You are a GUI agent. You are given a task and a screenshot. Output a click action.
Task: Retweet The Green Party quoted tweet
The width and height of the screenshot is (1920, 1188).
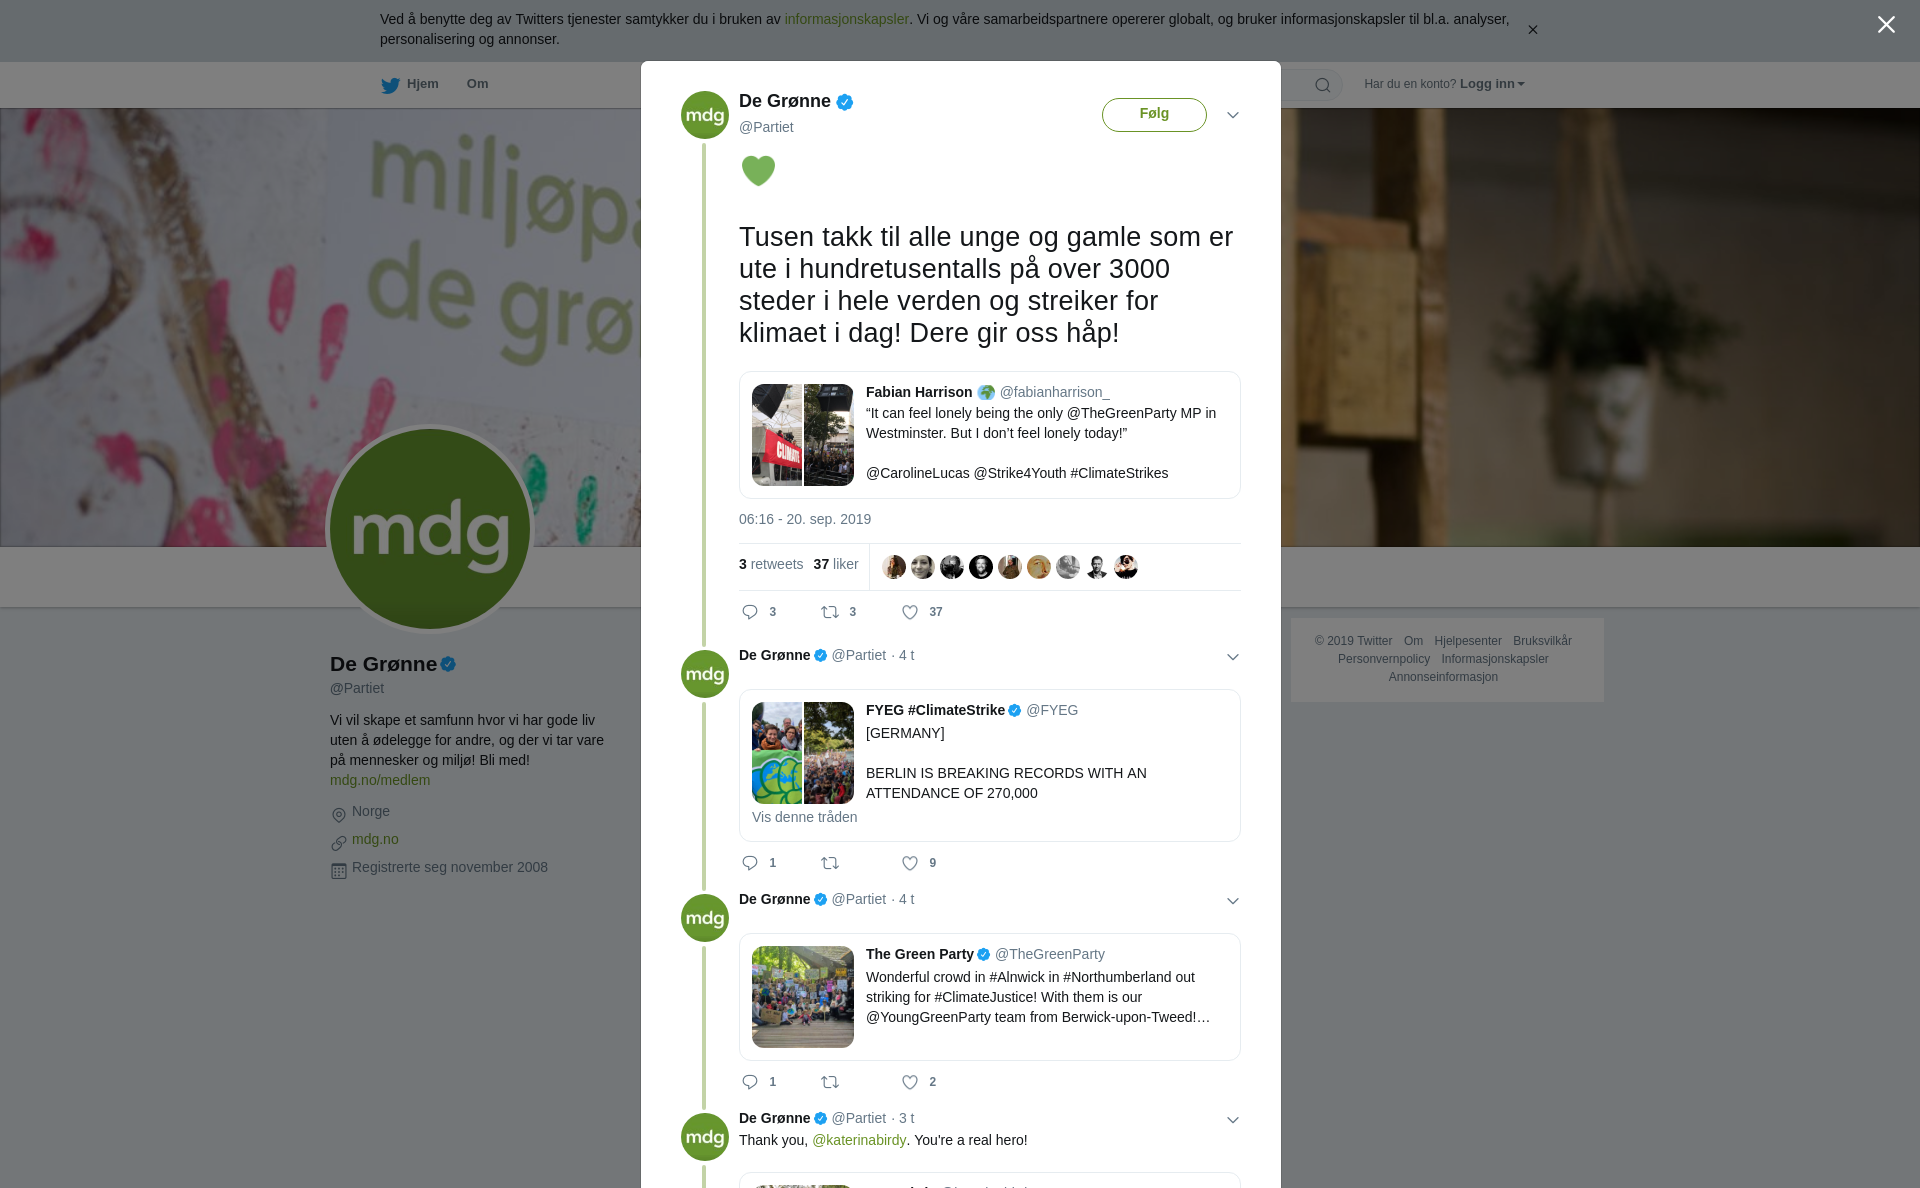[830, 1082]
